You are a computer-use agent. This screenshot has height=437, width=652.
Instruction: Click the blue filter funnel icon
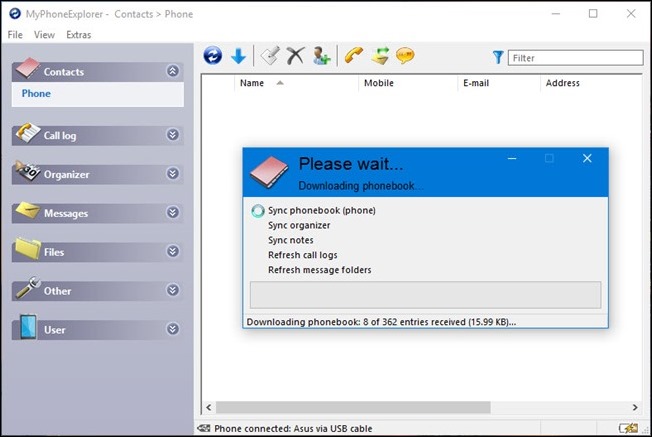pyautogui.click(x=498, y=57)
